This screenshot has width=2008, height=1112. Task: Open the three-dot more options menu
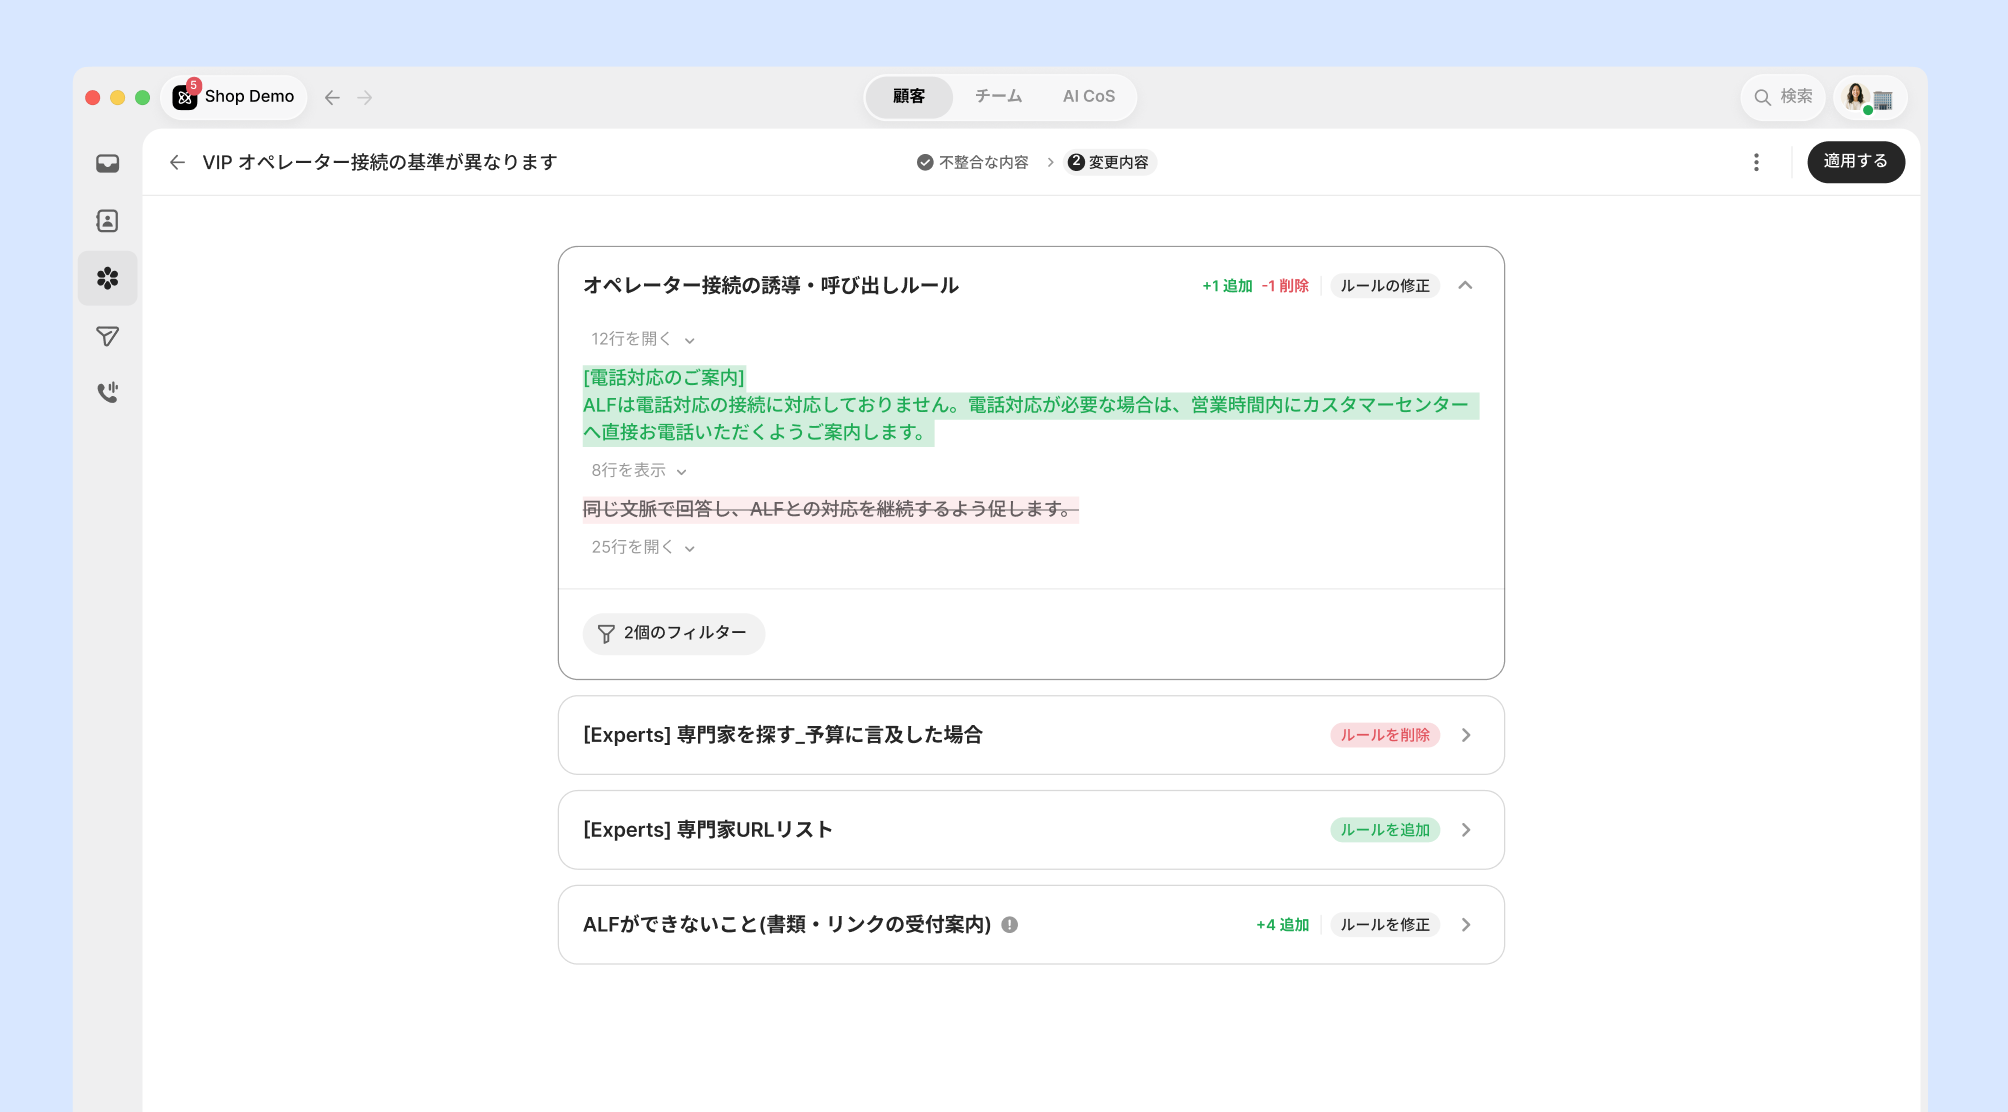coord(1756,162)
